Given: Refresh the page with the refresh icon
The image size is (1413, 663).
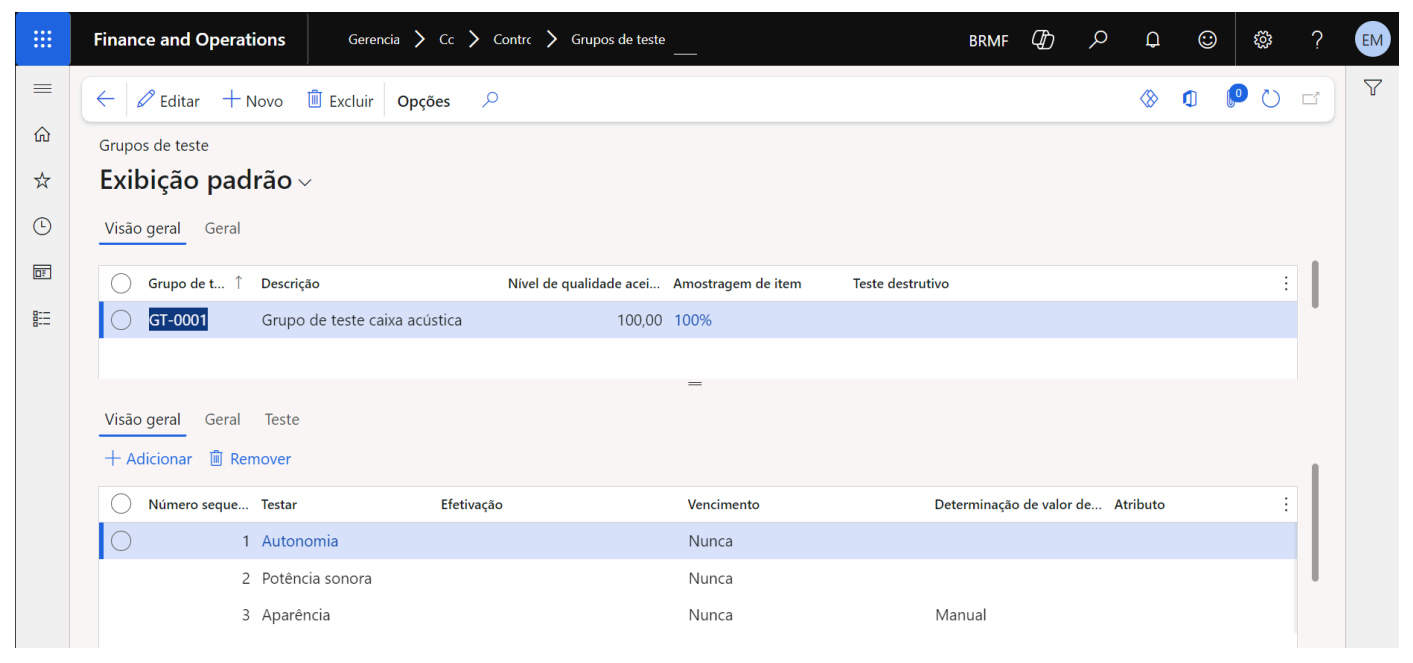Looking at the screenshot, I should click(x=1271, y=99).
